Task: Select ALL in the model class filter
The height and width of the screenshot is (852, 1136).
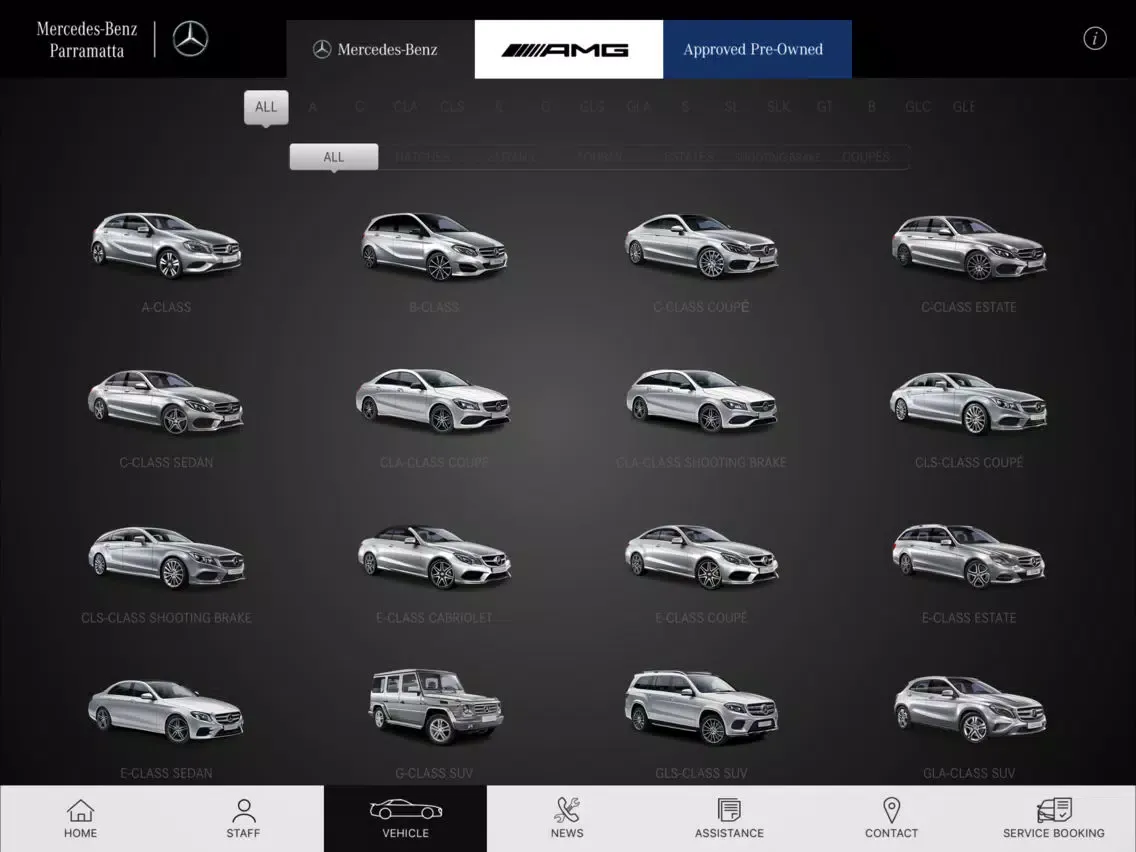Action: (x=266, y=107)
